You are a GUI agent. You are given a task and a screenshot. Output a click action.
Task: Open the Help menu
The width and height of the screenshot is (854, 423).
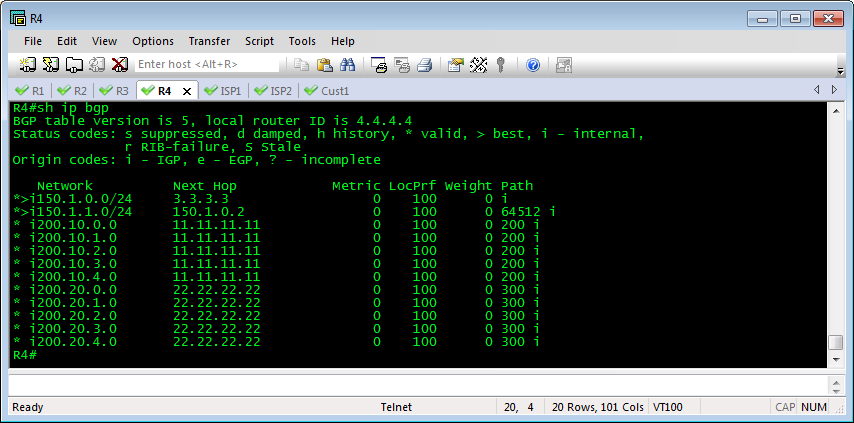tap(343, 41)
